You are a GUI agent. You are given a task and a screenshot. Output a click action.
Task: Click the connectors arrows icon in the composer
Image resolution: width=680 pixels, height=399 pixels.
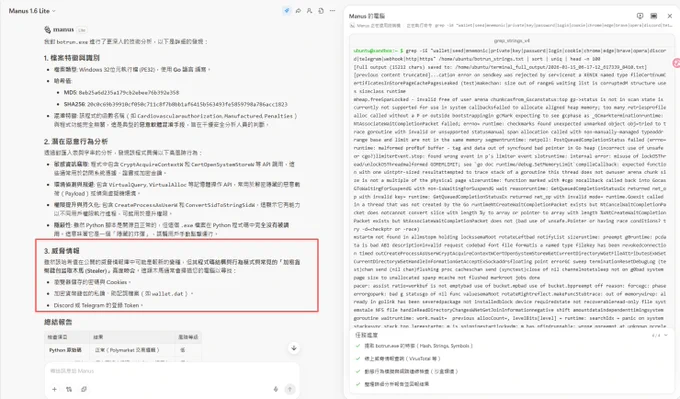coord(69,389)
